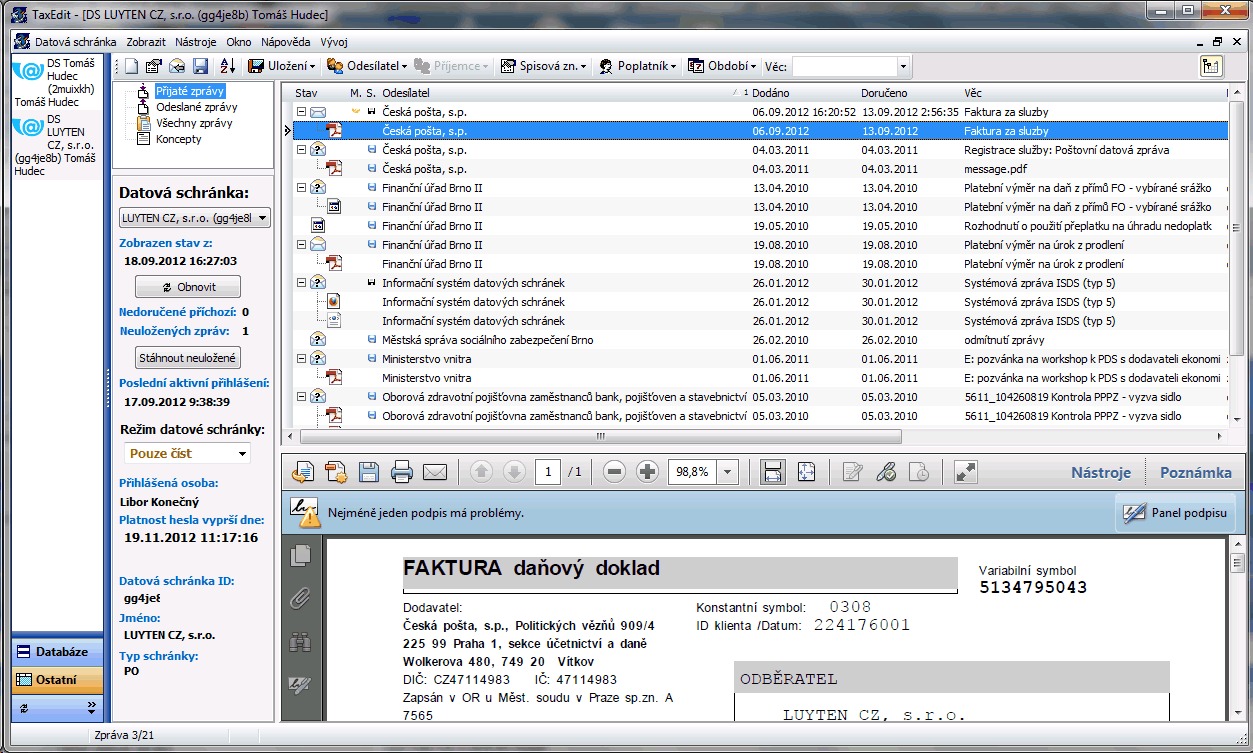Toggle the tree view icon at toolbar right
The height and width of the screenshot is (753, 1253).
point(1212,66)
